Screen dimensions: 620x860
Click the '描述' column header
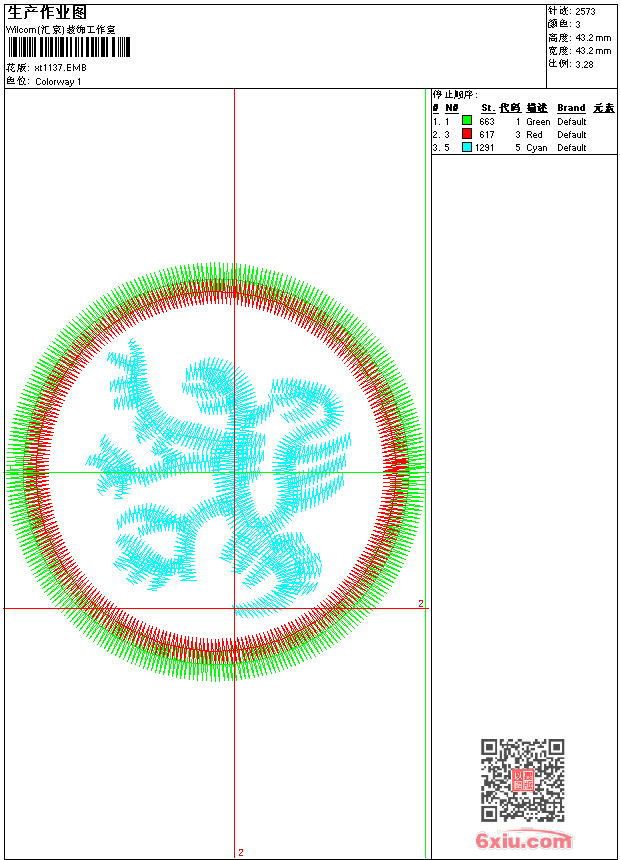[x=537, y=108]
